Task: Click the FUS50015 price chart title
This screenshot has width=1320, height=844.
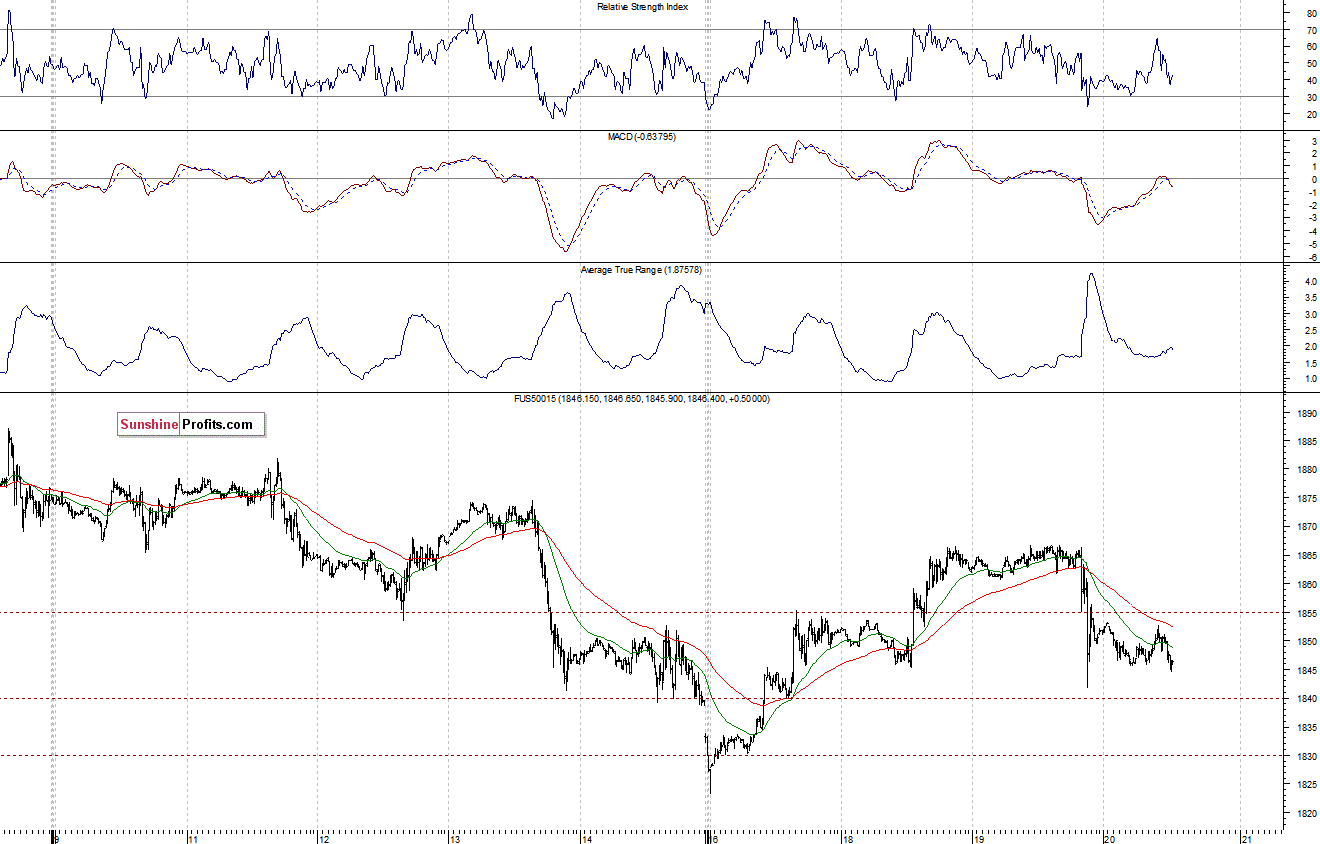Action: tap(641, 399)
